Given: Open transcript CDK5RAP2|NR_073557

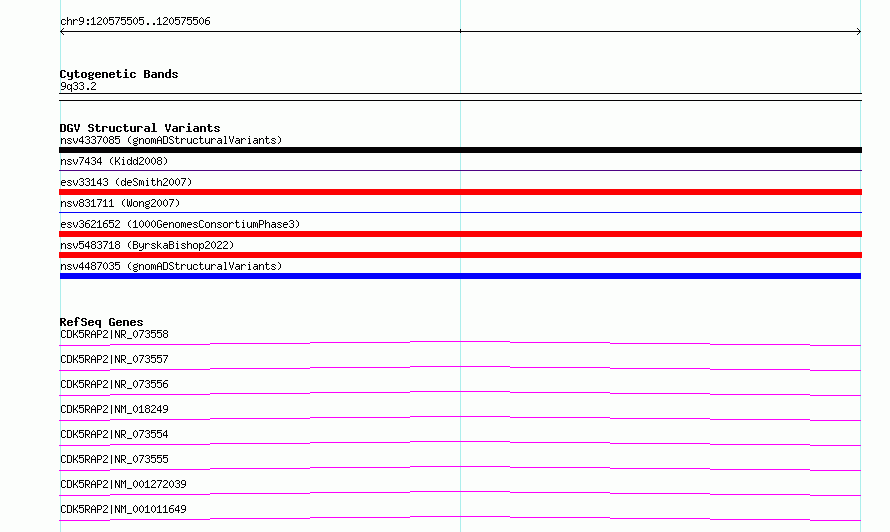Looking at the screenshot, I should point(114,359).
